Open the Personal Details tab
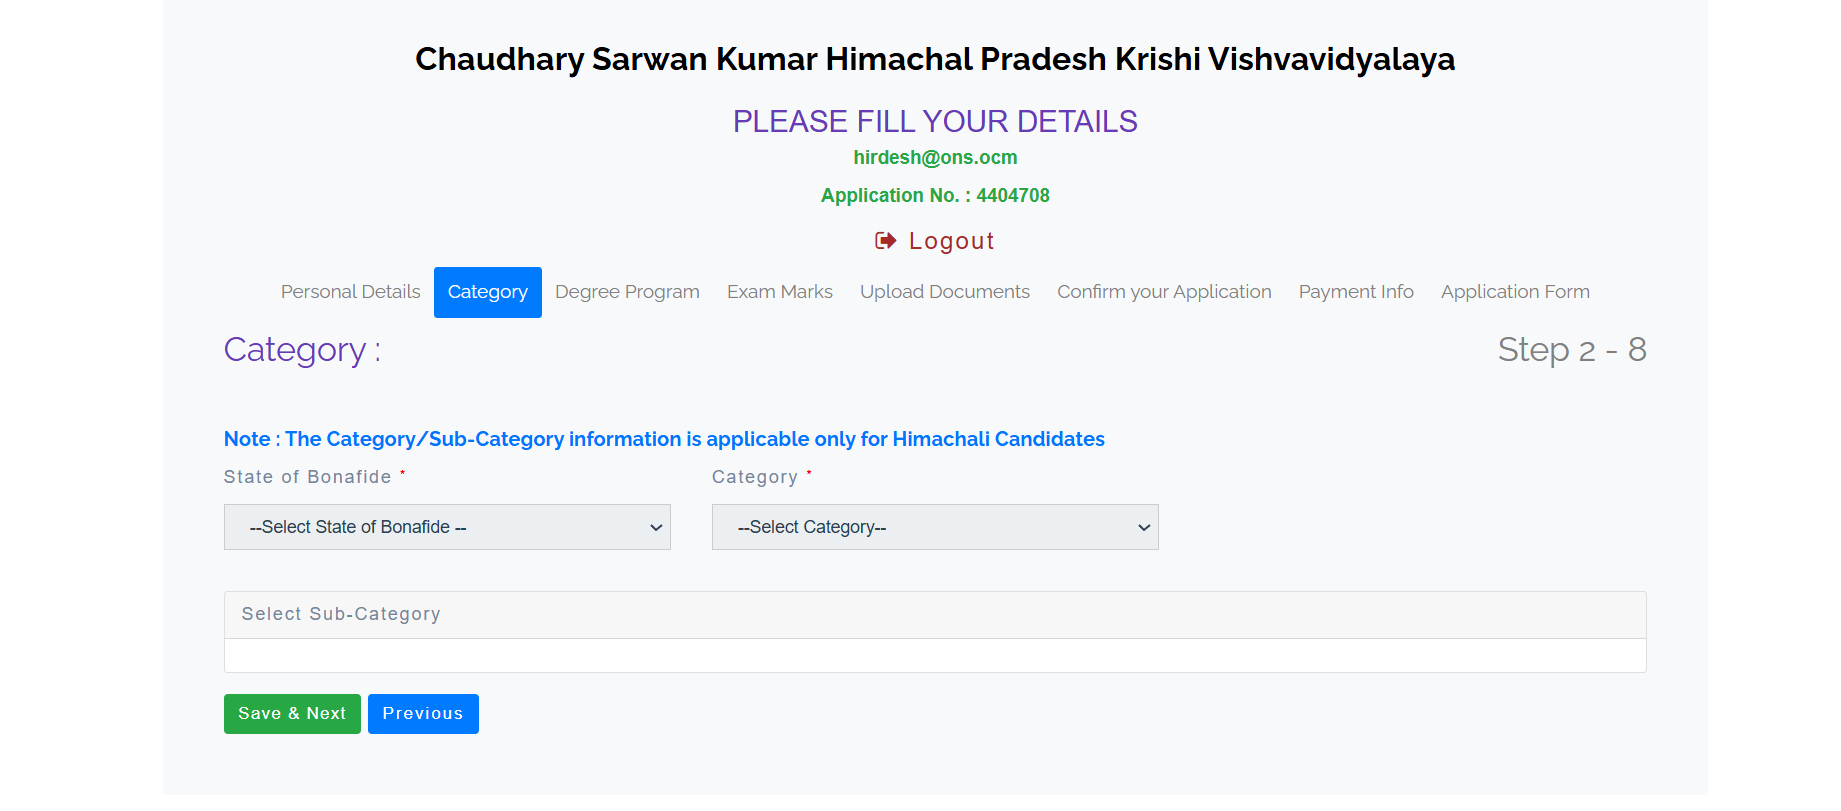This screenshot has width=1841, height=811. click(x=350, y=292)
